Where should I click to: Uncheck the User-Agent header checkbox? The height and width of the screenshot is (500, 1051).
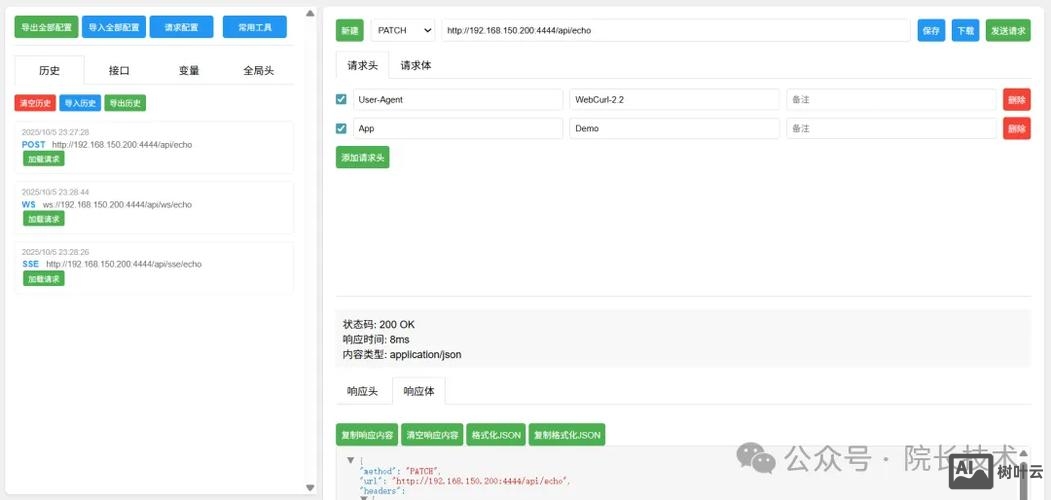(x=342, y=100)
